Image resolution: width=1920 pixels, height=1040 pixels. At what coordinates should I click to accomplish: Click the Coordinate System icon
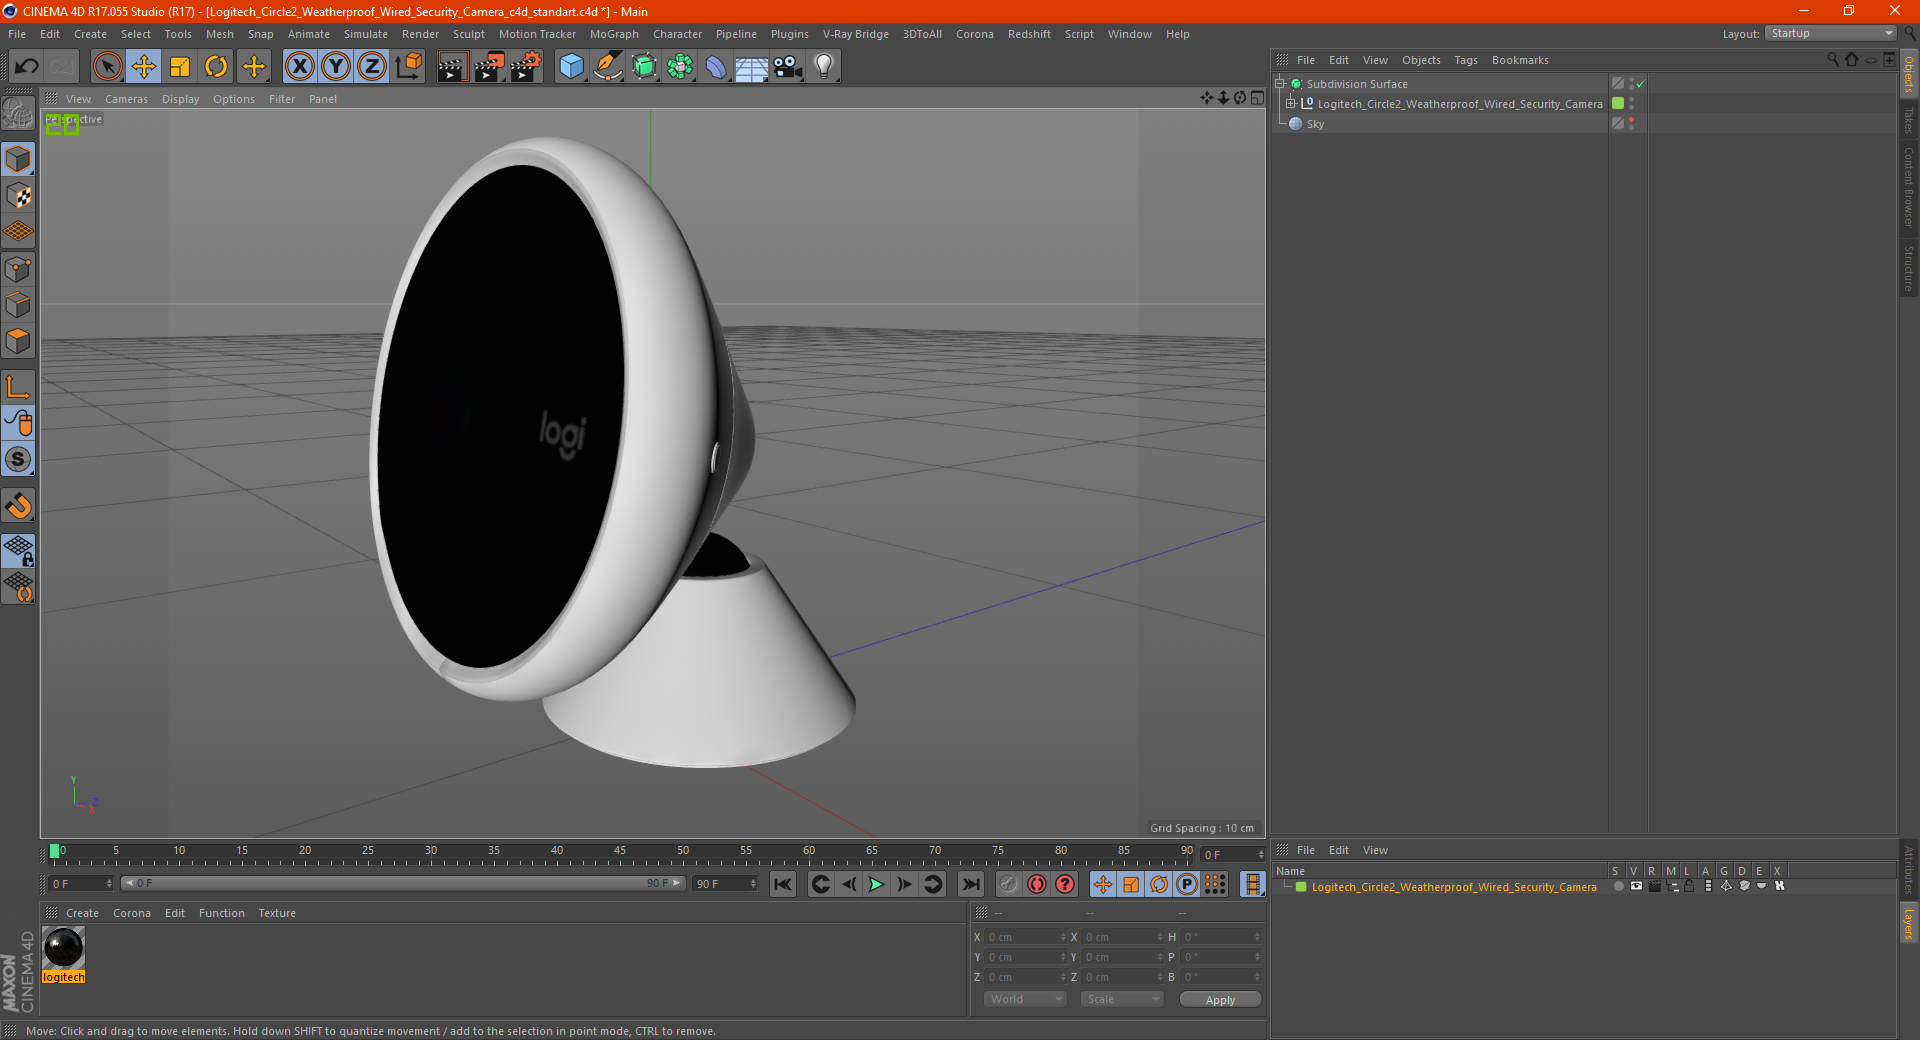(x=409, y=67)
